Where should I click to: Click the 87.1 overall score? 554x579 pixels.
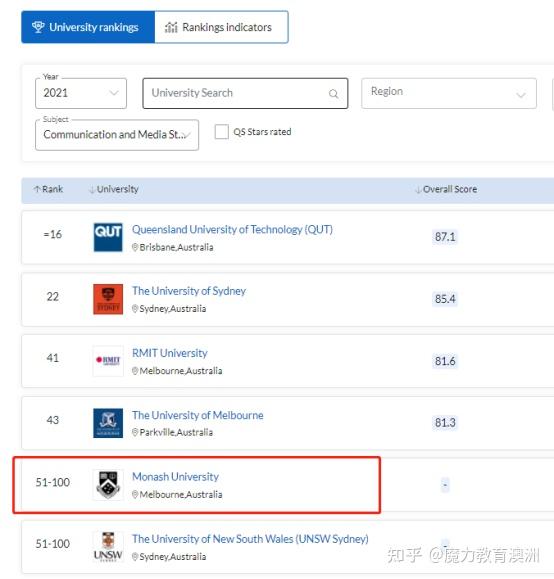click(445, 237)
